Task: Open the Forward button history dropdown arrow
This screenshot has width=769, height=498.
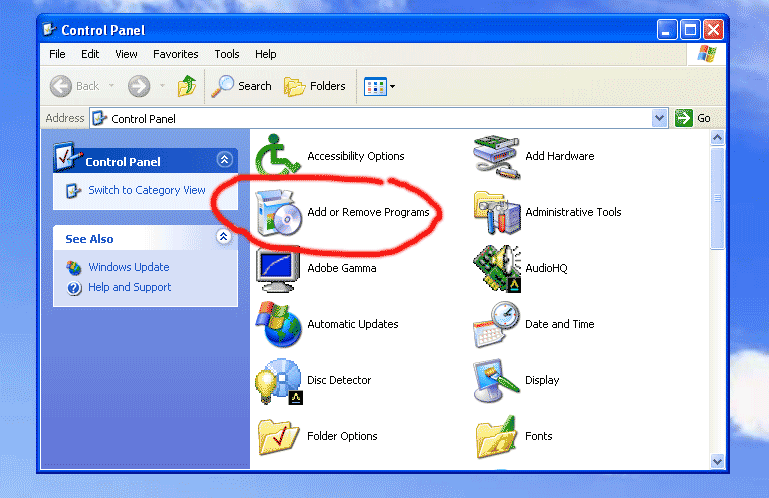Action: pos(162,86)
